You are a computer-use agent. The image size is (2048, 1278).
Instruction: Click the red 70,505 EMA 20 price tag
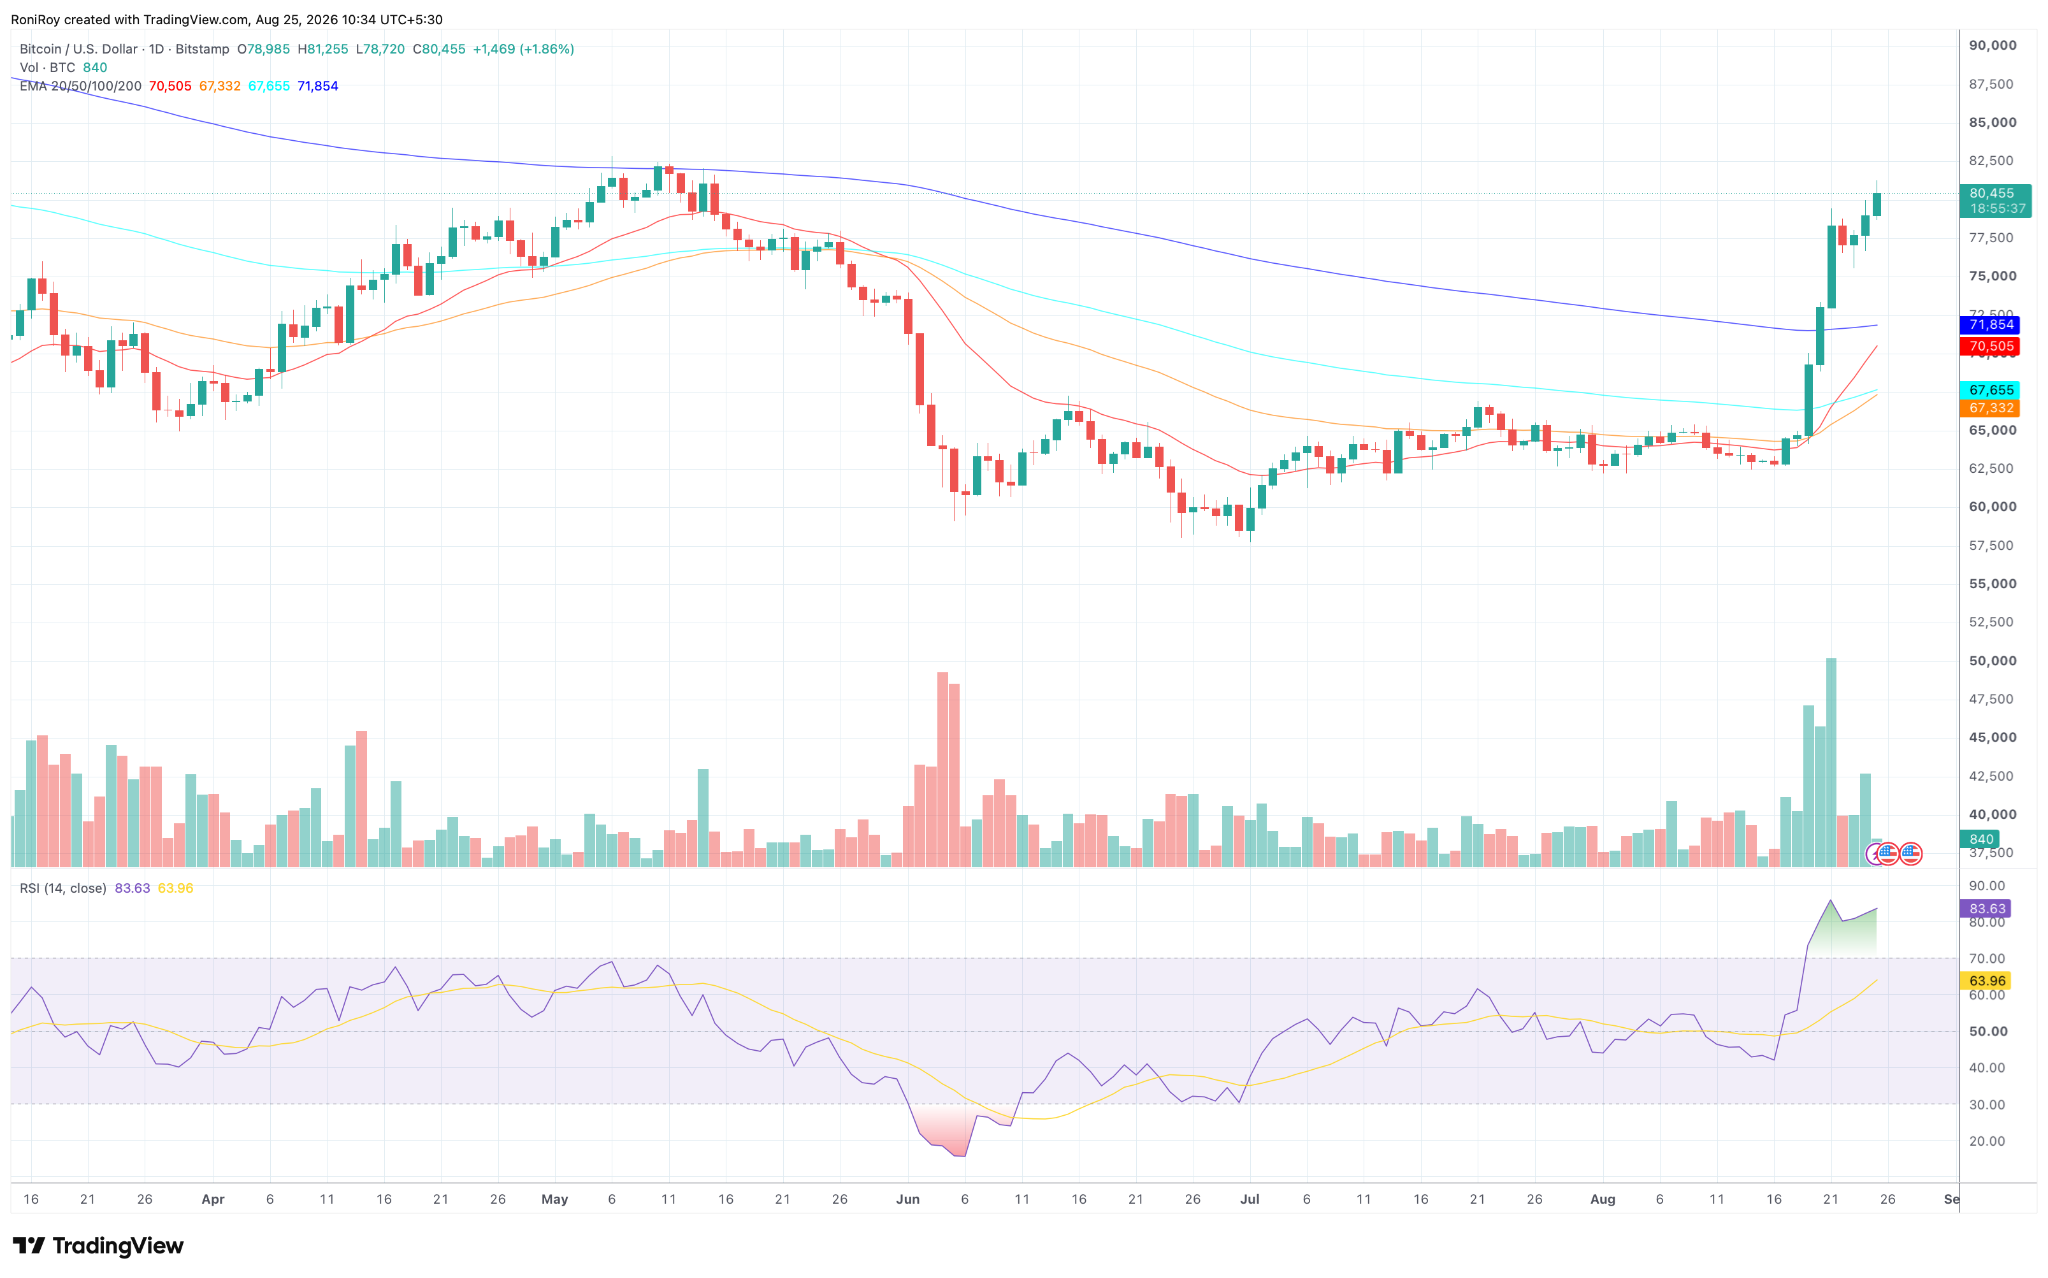1991,347
